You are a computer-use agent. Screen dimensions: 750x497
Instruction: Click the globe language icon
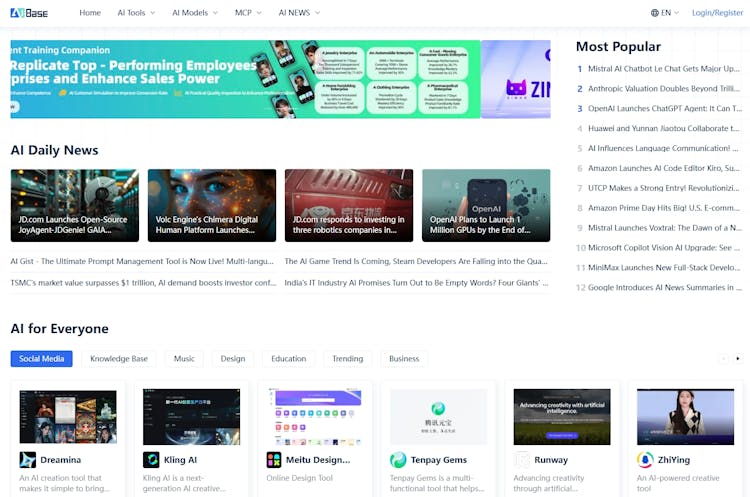pyautogui.click(x=654, y=13)
